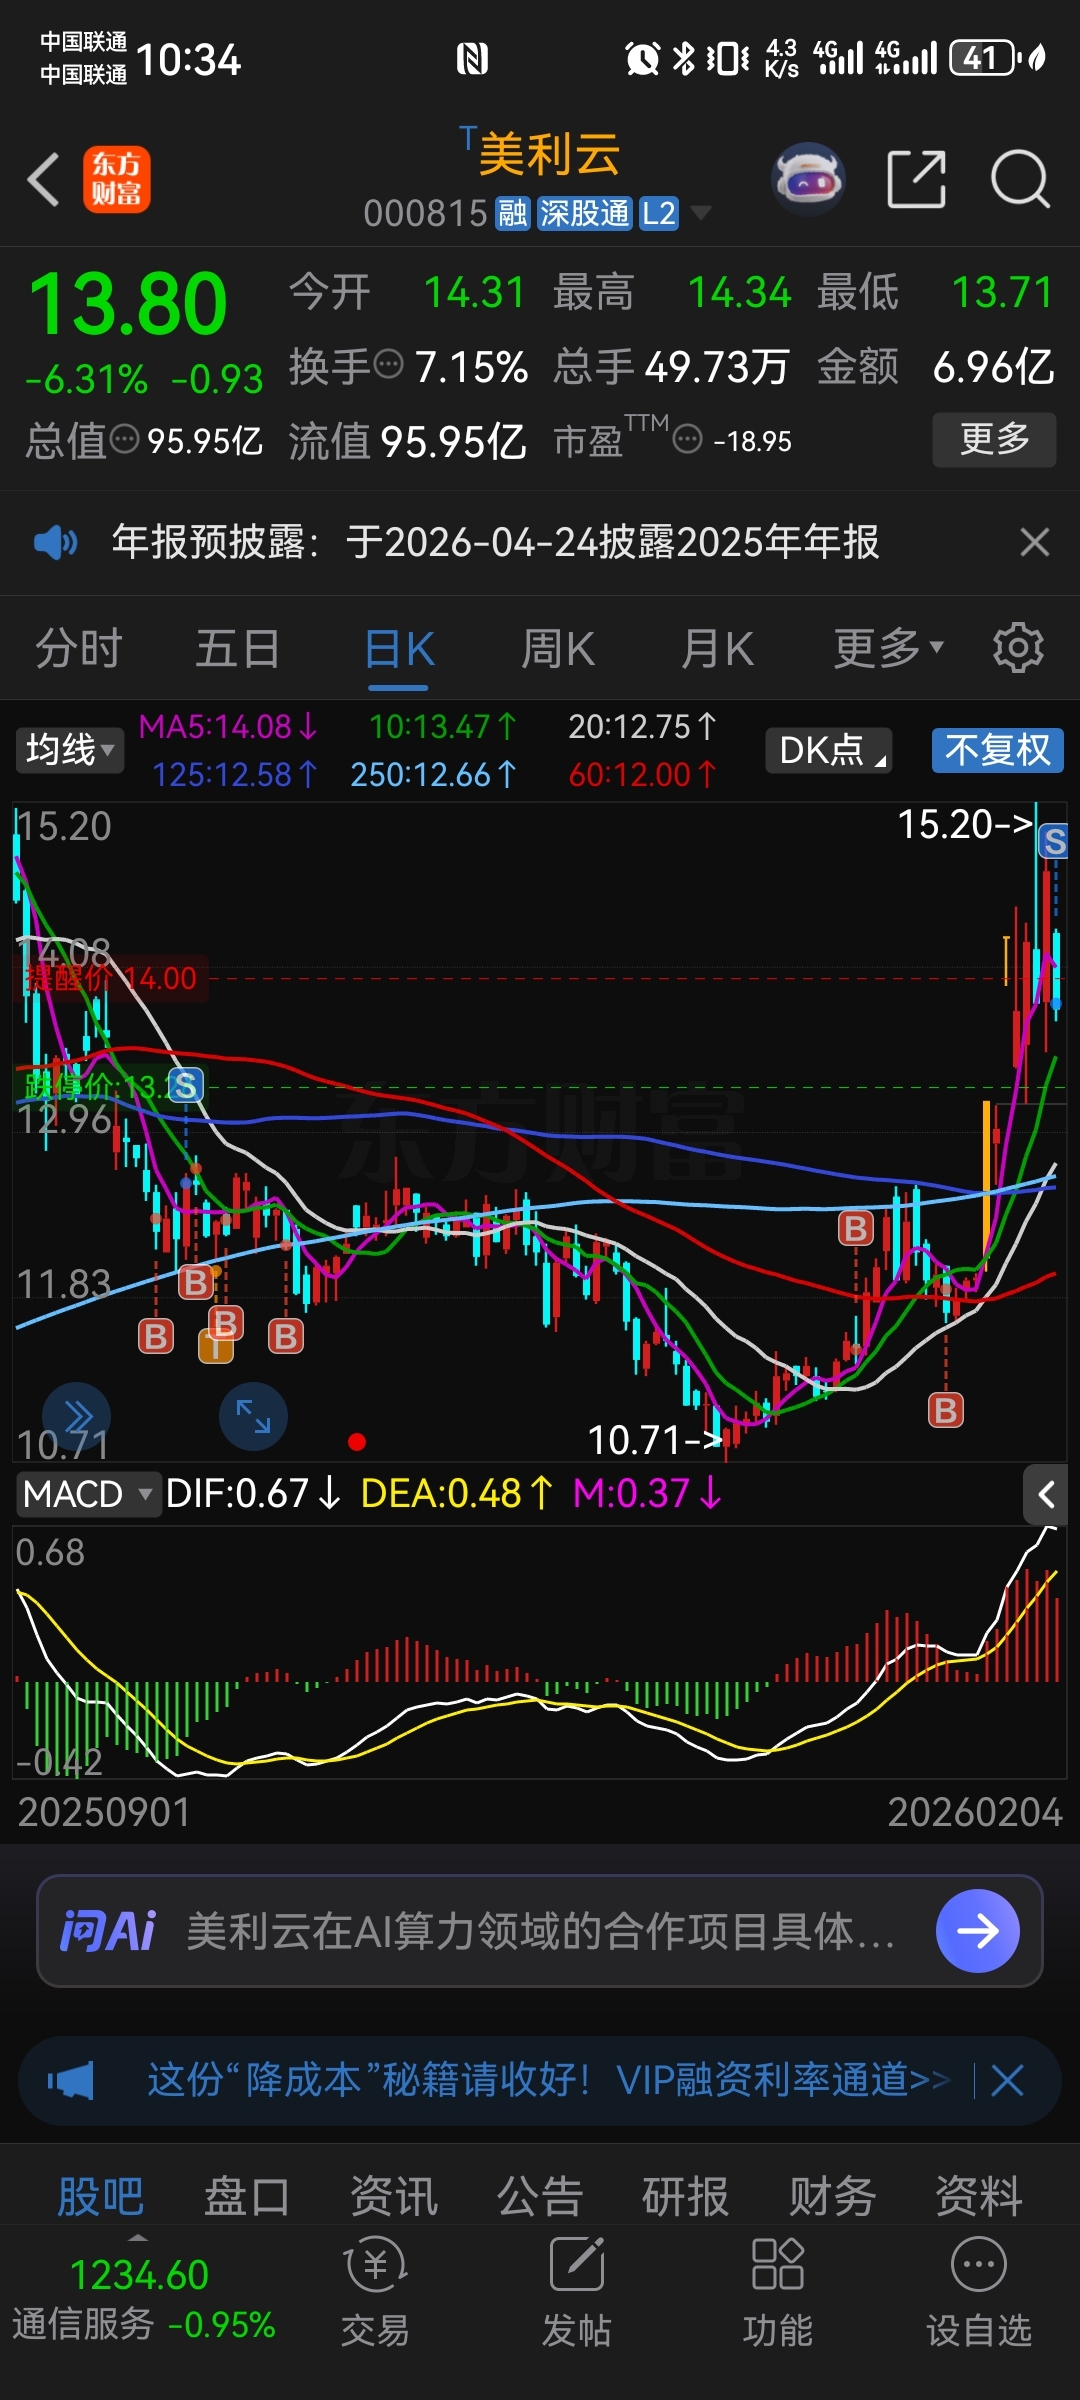The height and width of the screenshot is (2400, 1080).
Task: Open the 研报 tab
Action: point(686,2197)
